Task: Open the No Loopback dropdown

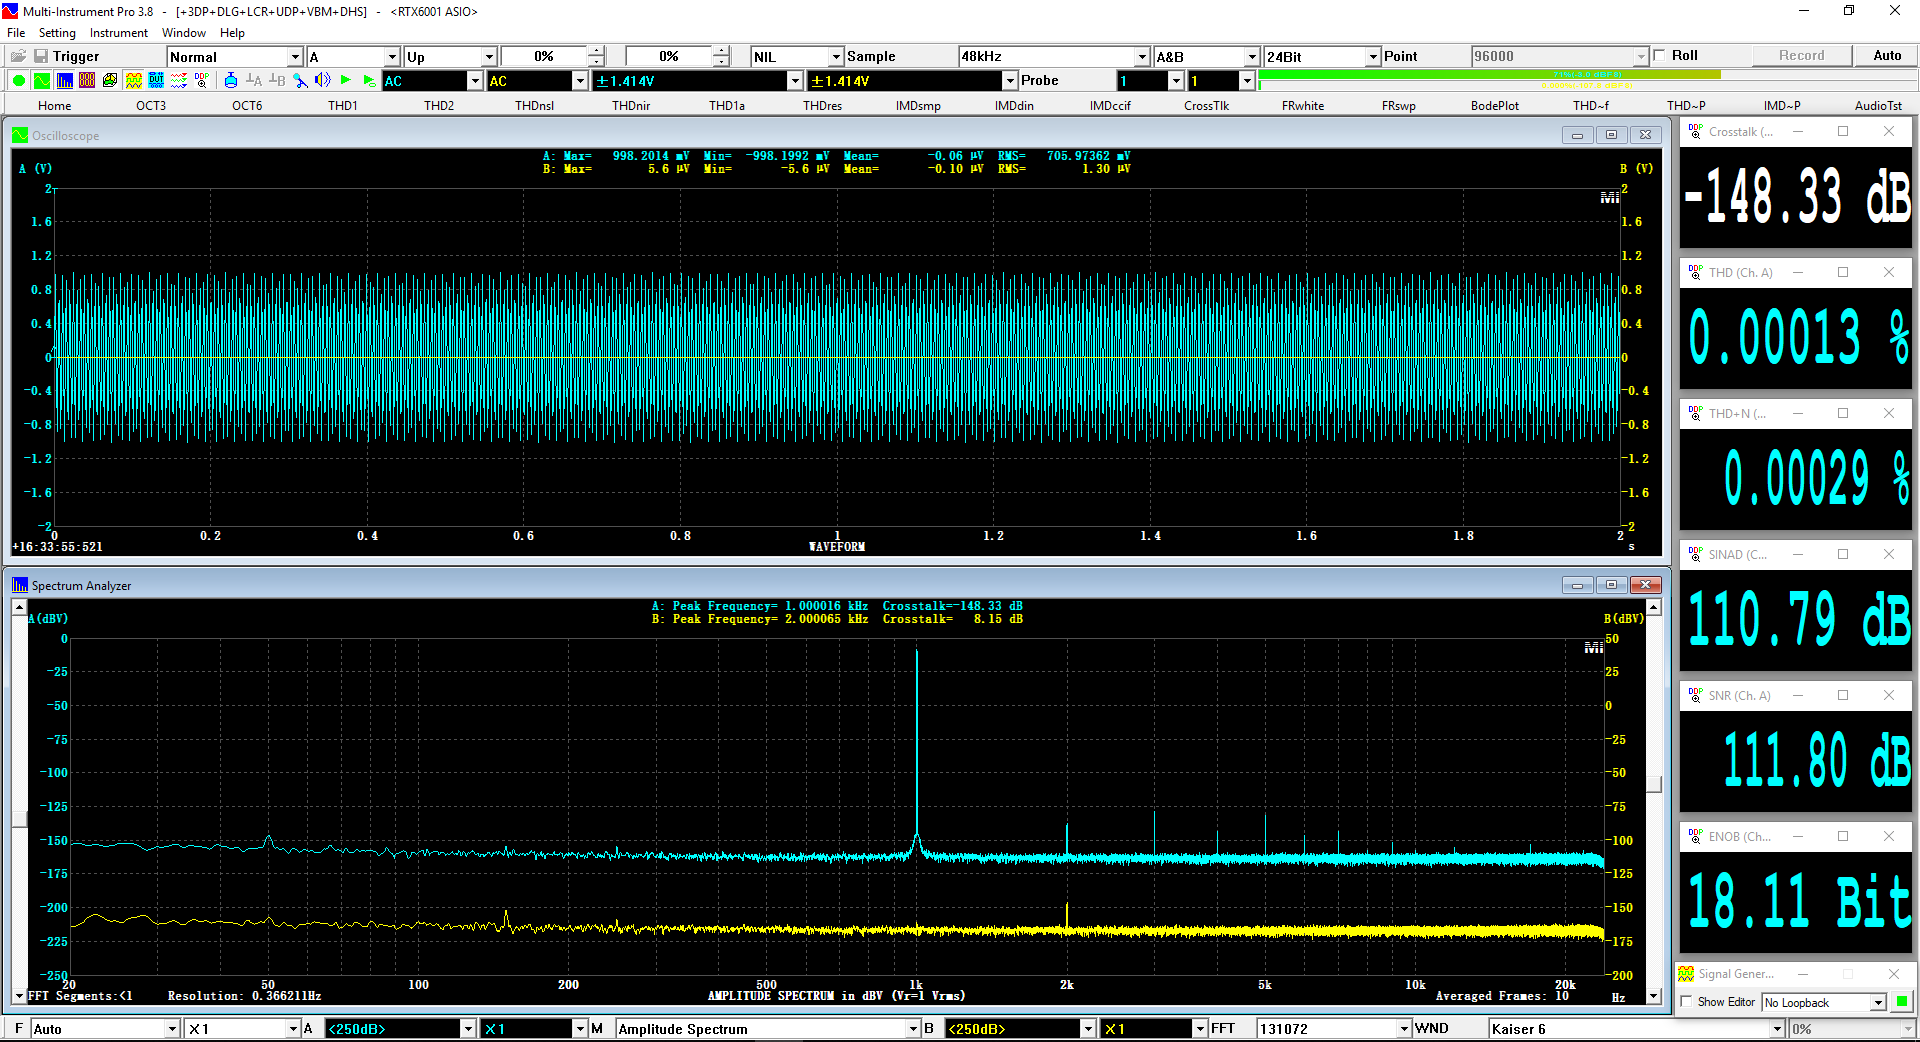Action: point(1878,1002)
